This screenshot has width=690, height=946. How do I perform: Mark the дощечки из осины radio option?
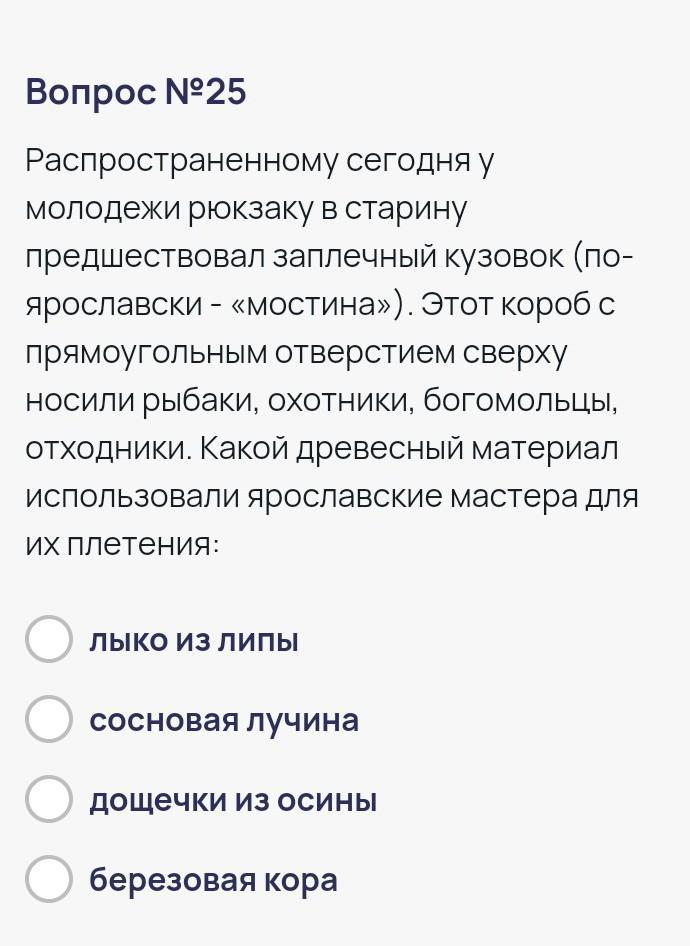(x=49, y=799)
